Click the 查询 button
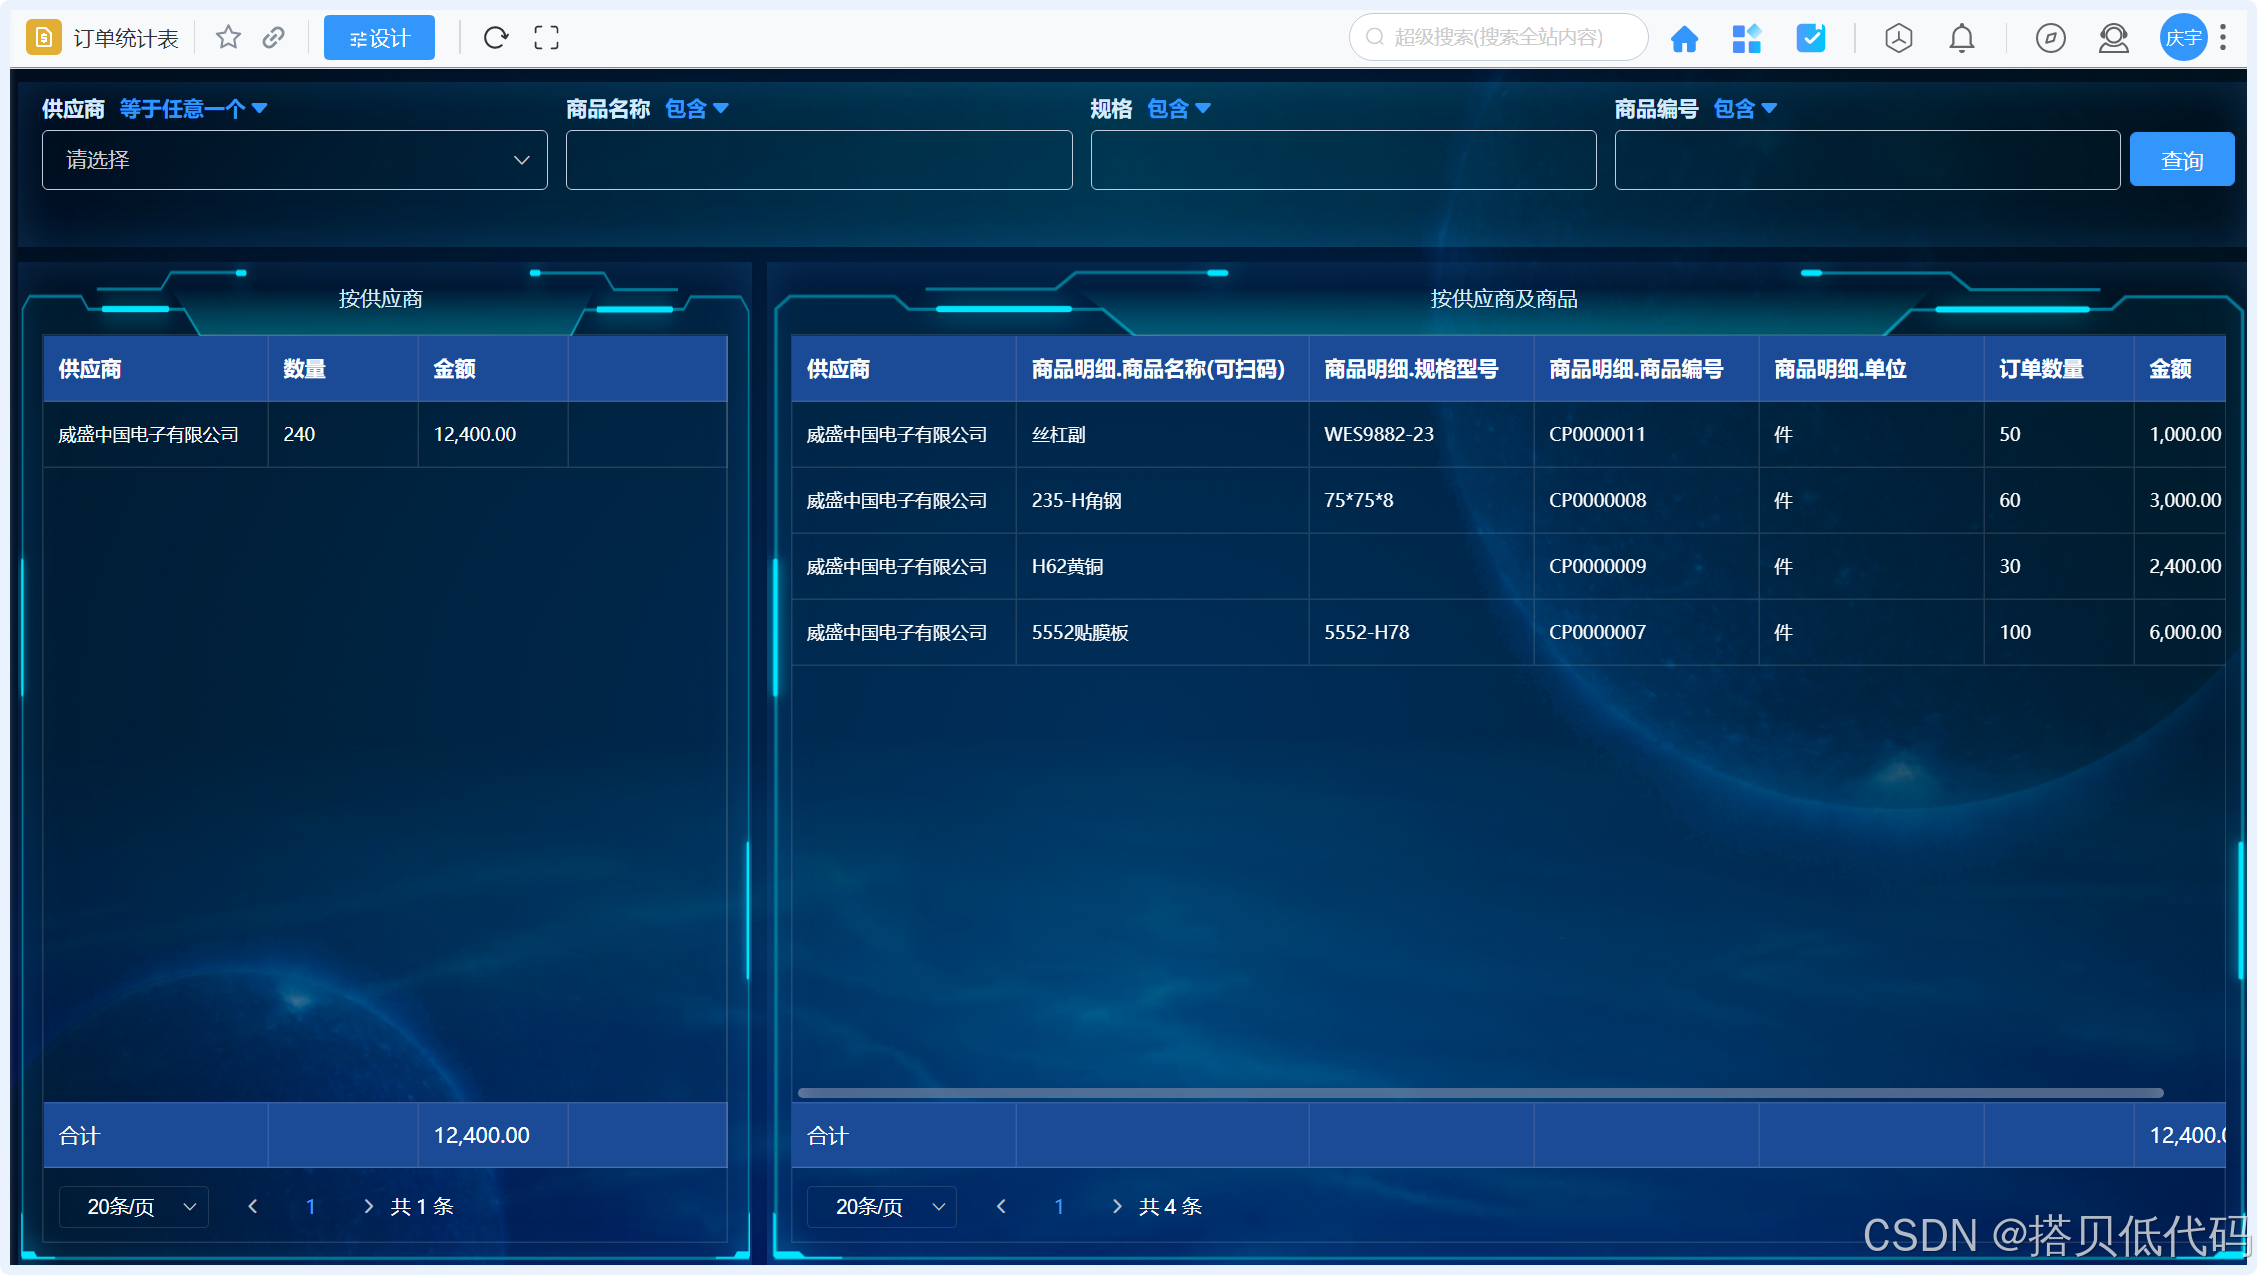Image resolution: width=2257 pixels, height=1275 pixels. point(2181,160)
